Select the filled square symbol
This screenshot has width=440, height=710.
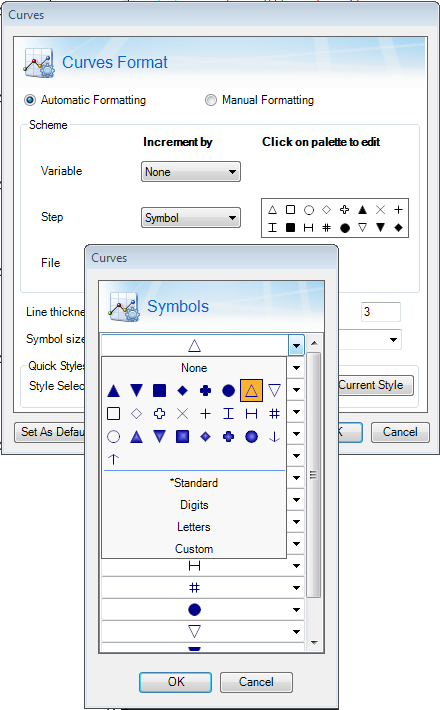[x=159, y=390]
